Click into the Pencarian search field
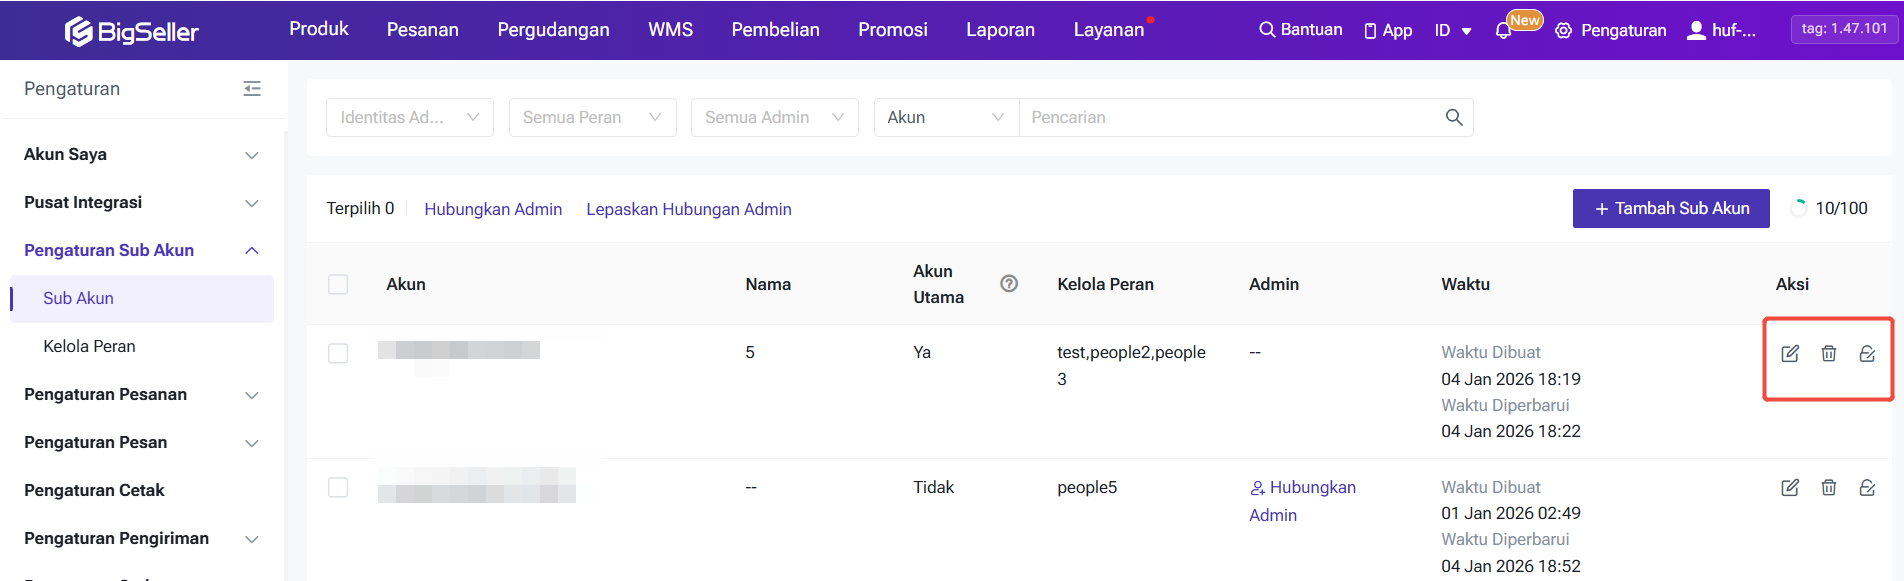 [x=1230, y=117]
